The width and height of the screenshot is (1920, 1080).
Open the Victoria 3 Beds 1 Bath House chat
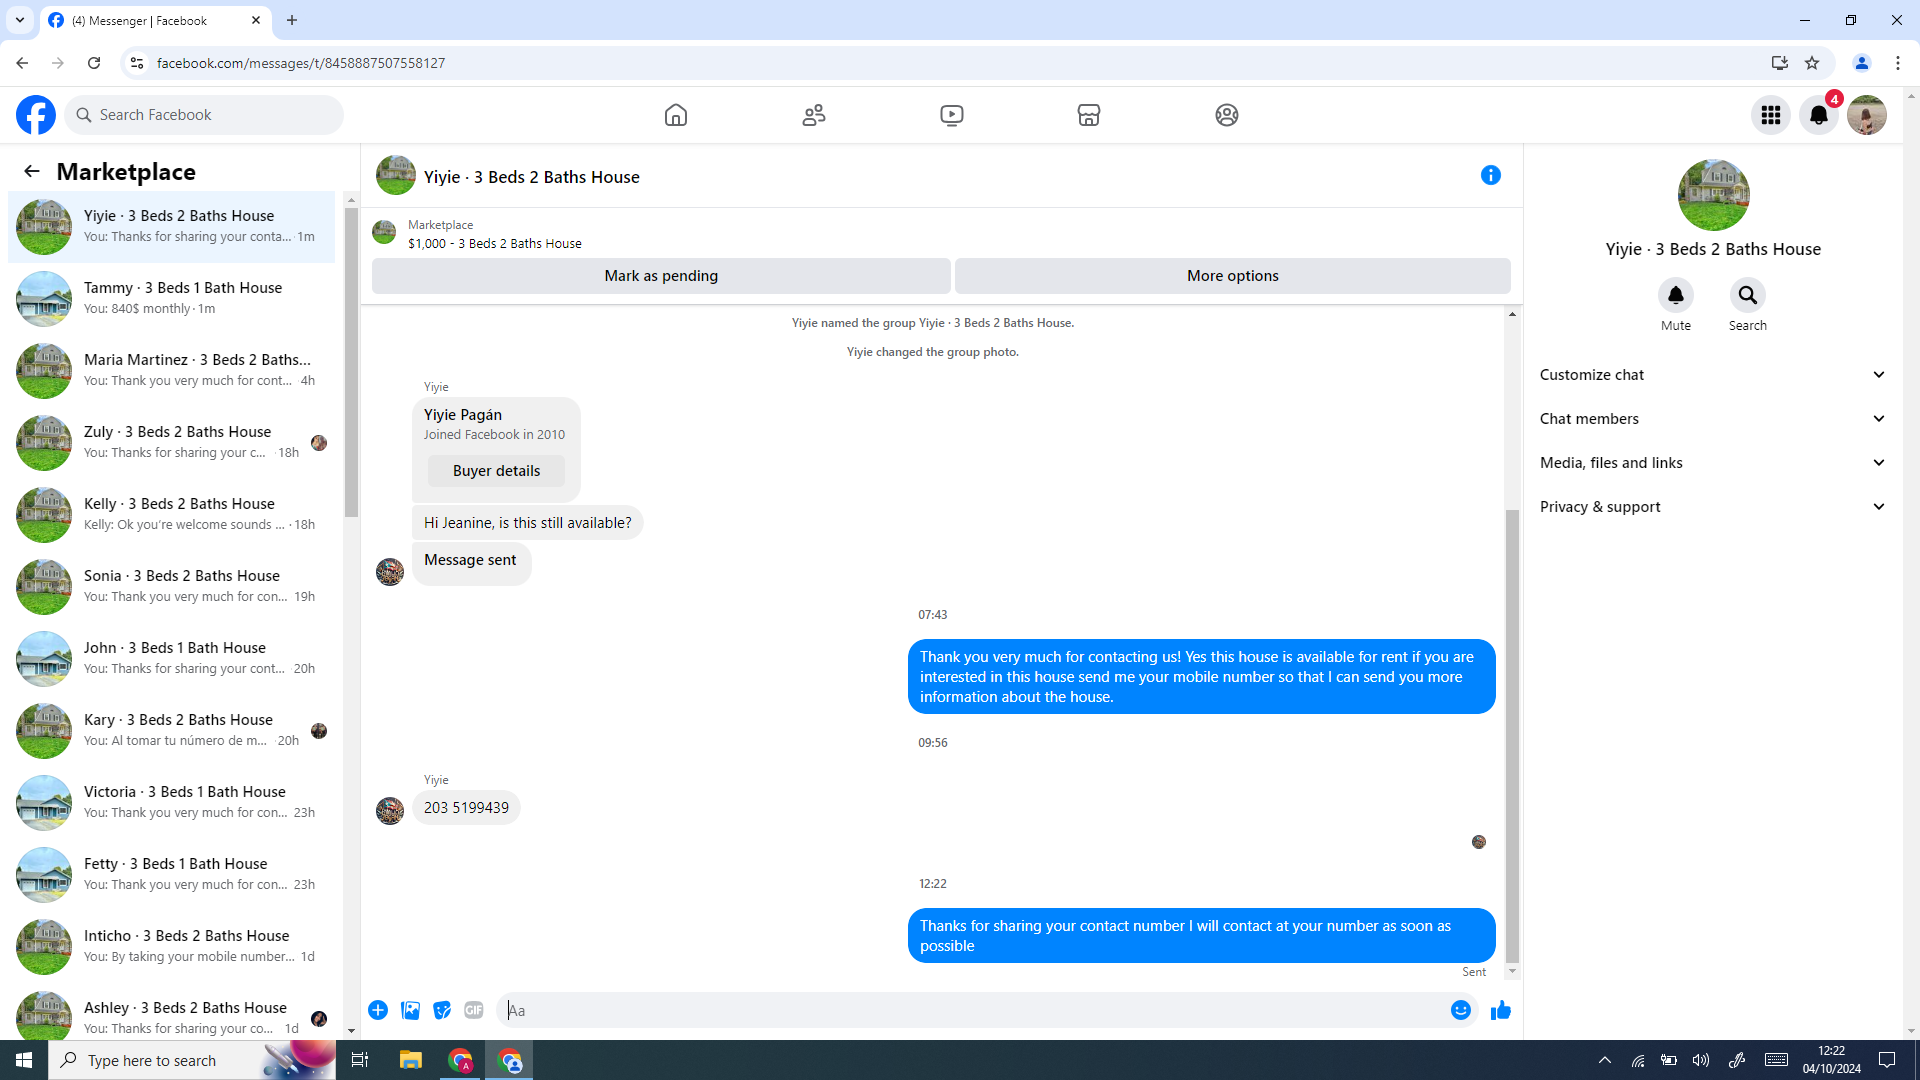pos(172,803)
